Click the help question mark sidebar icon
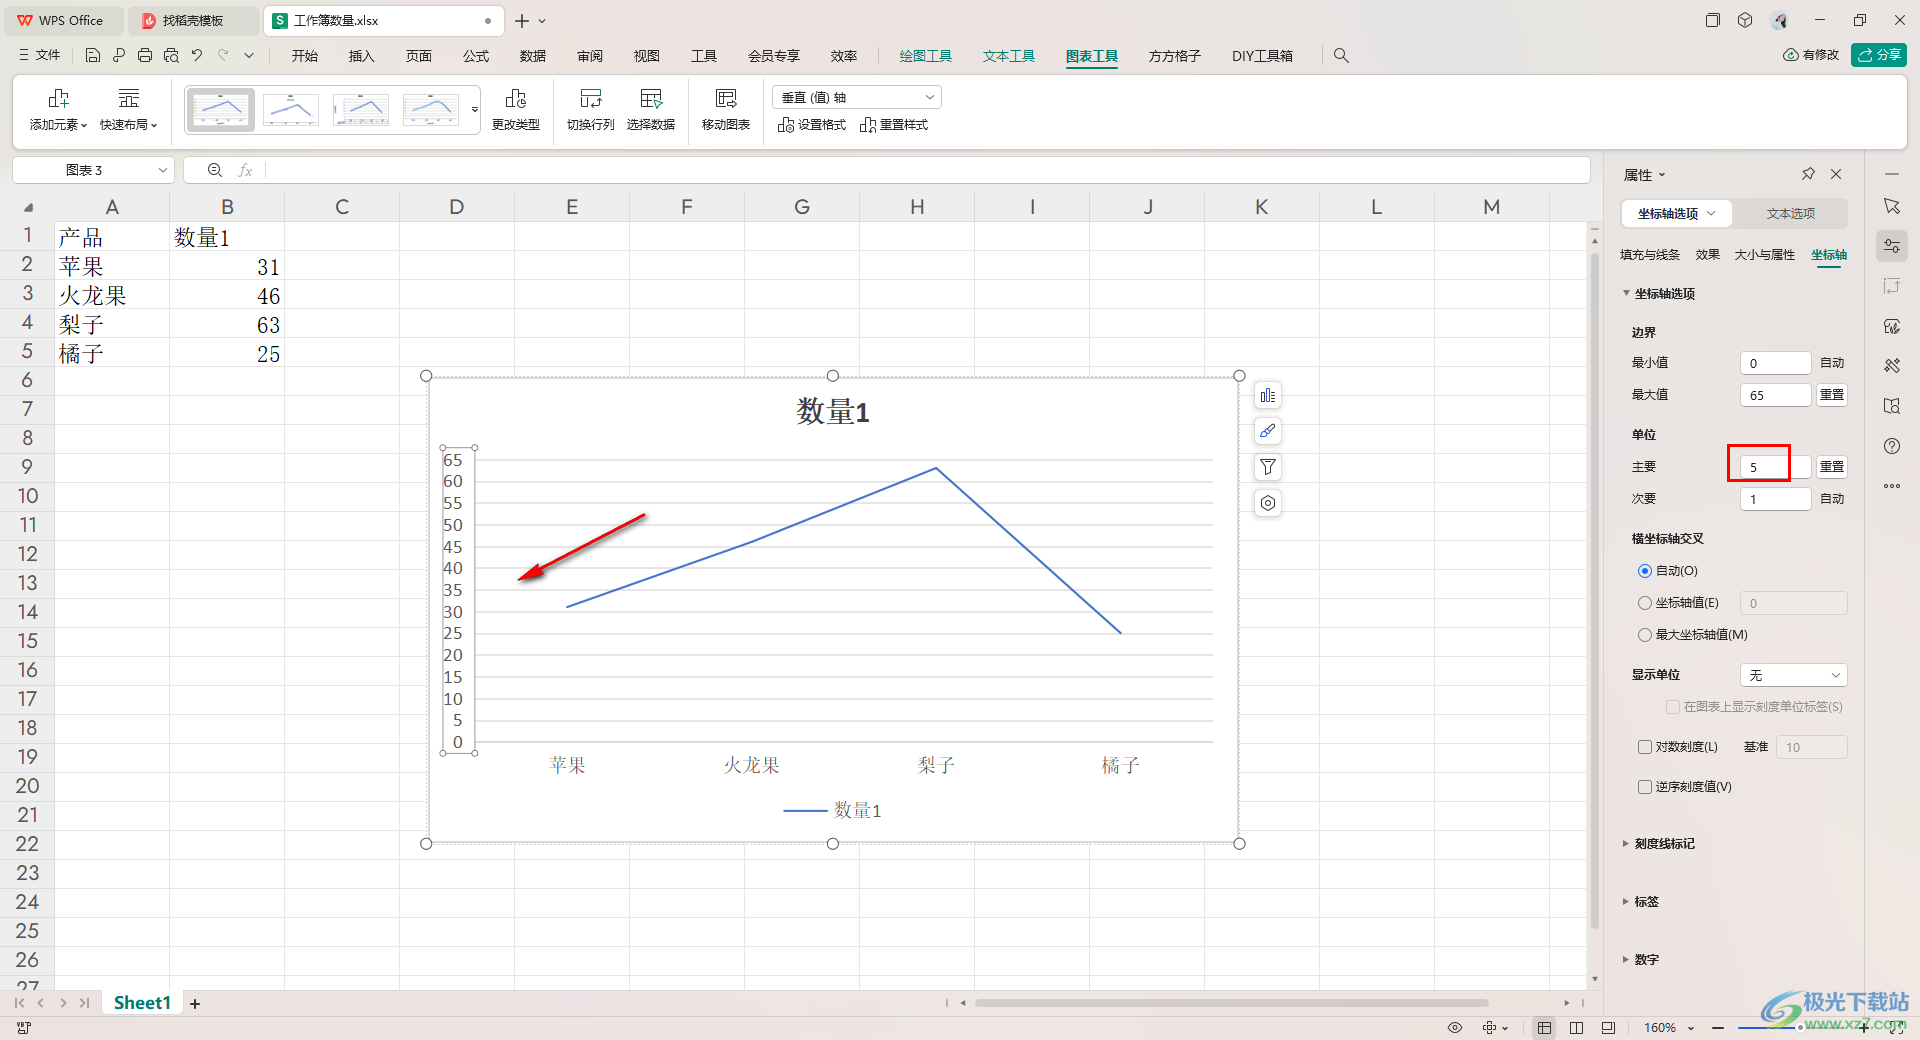Viewport: 1920px width, 1040px height. (1892, 446)
